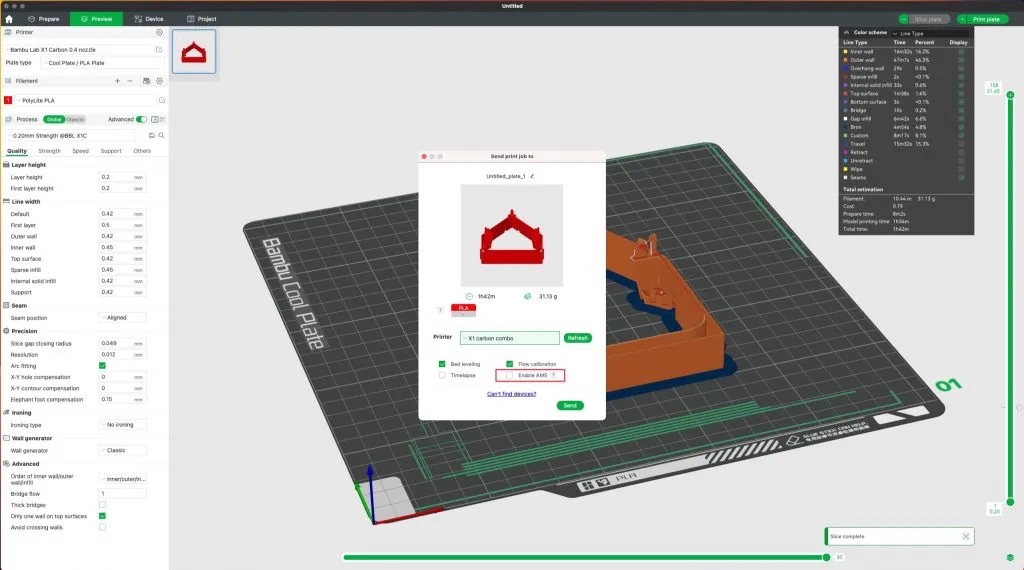Enable the Timelapse checkbox
The width and height of the screenshot is (1024, 570).
pyautogui.click(x=442, y=376)
